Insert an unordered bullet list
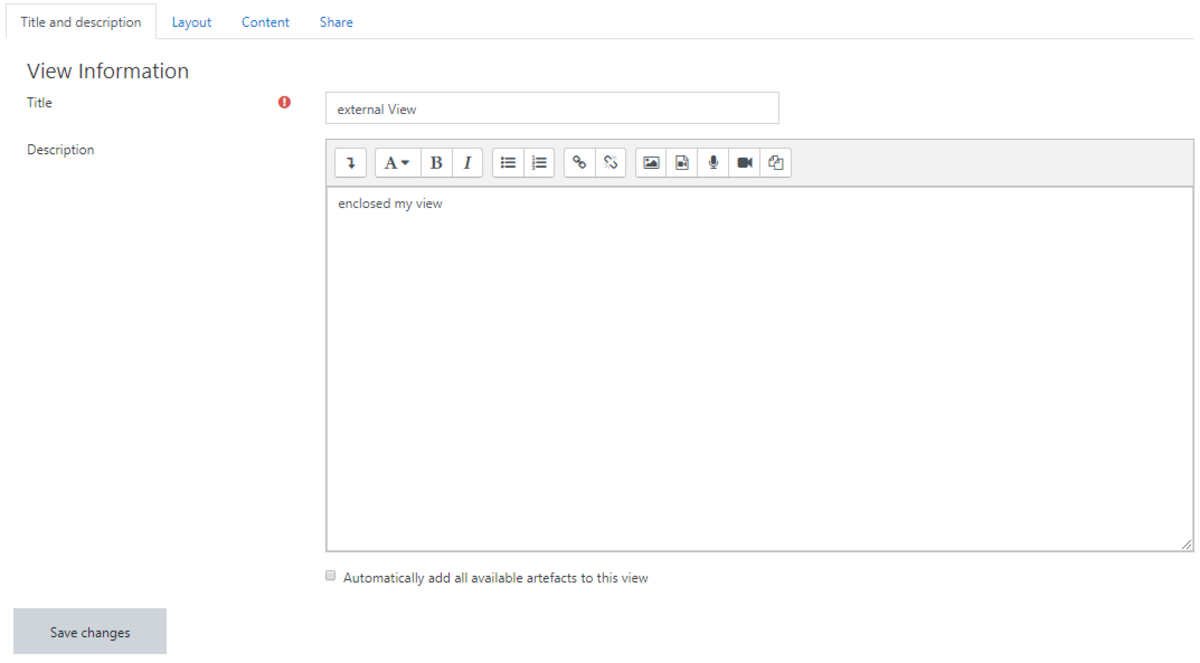The height and width of the screenshot is (663, 1200). 508,163
